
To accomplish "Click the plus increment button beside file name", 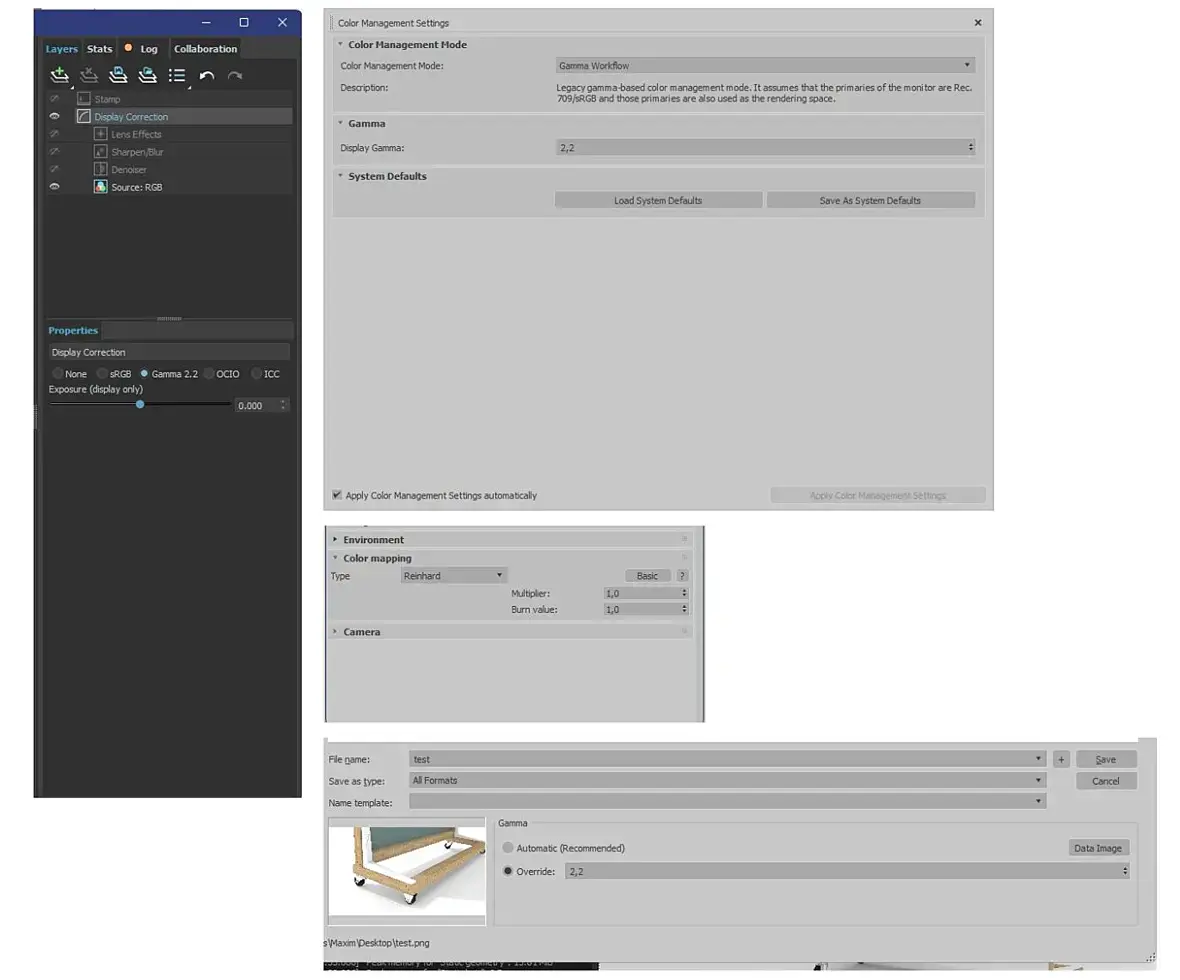I will pyautogui.click(x=1061, y=759).
